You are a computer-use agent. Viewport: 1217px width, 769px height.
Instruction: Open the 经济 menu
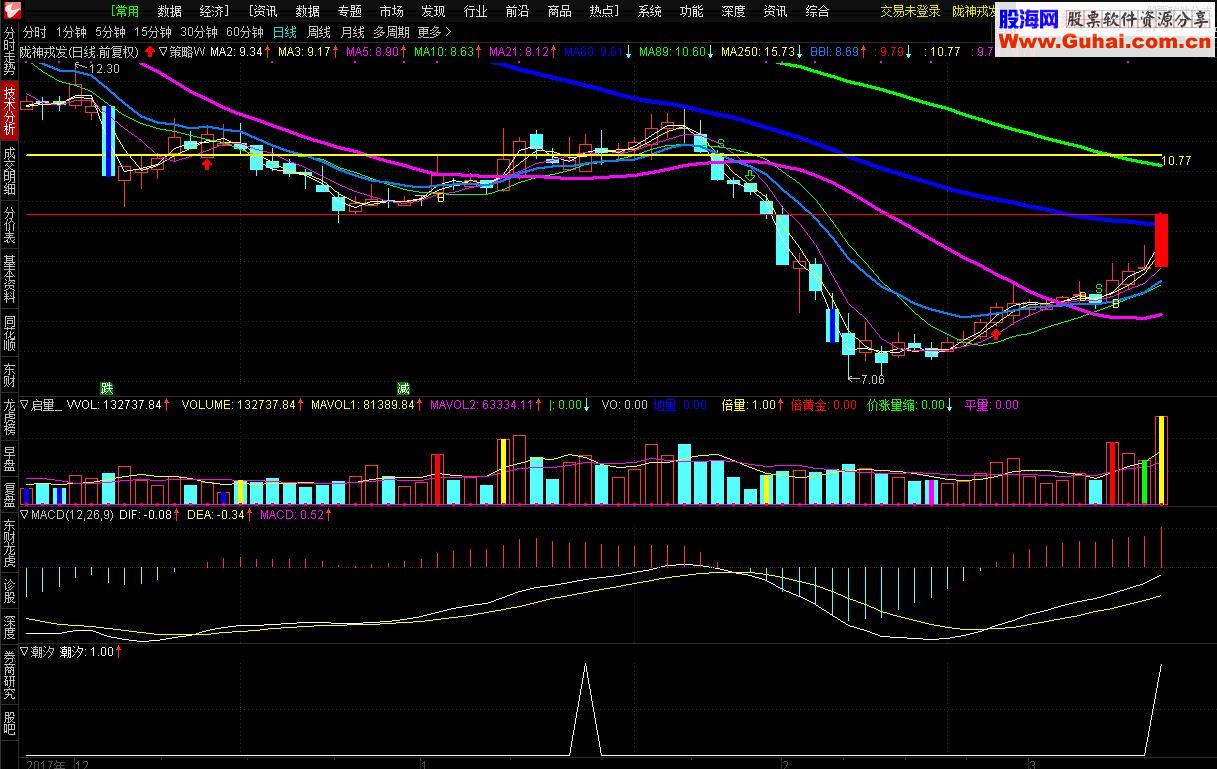(x=213, y=12)
